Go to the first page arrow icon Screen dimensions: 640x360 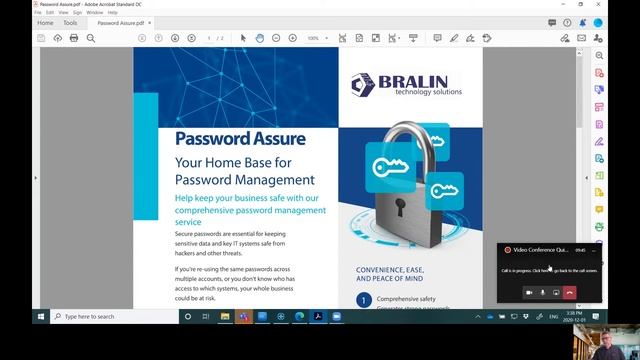142,38
